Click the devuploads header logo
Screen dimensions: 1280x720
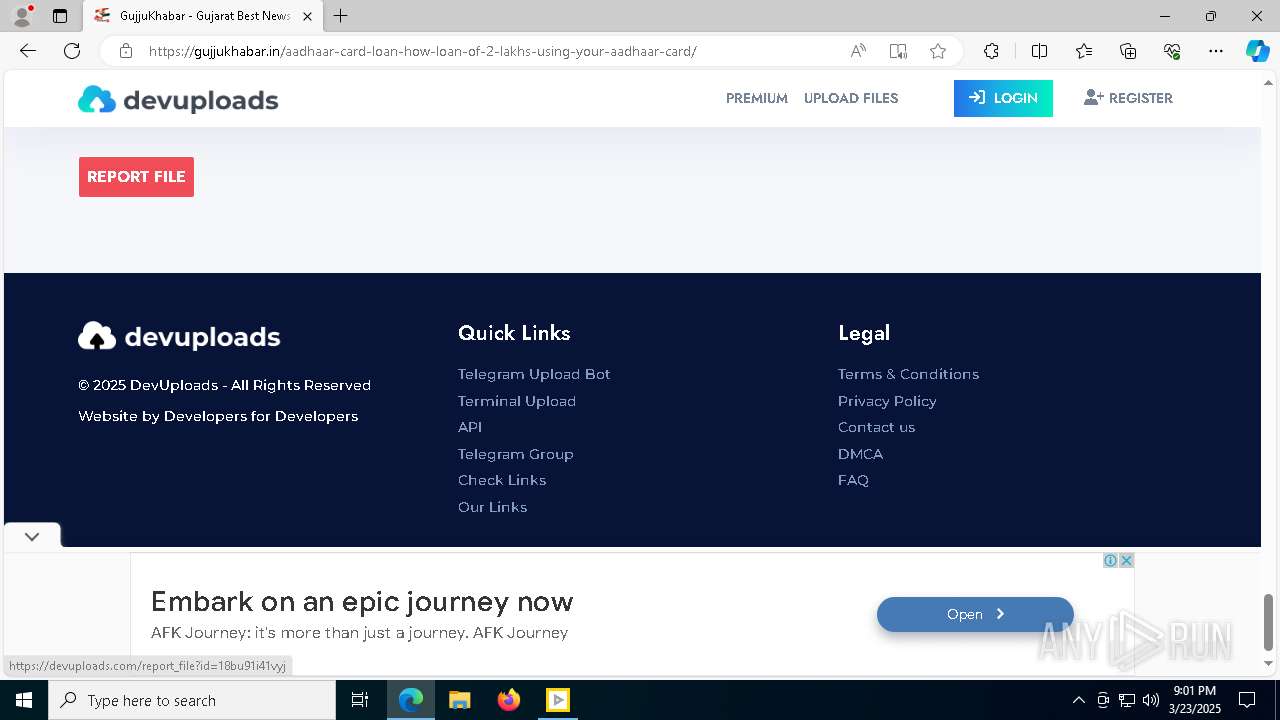[x=178, y=99]
